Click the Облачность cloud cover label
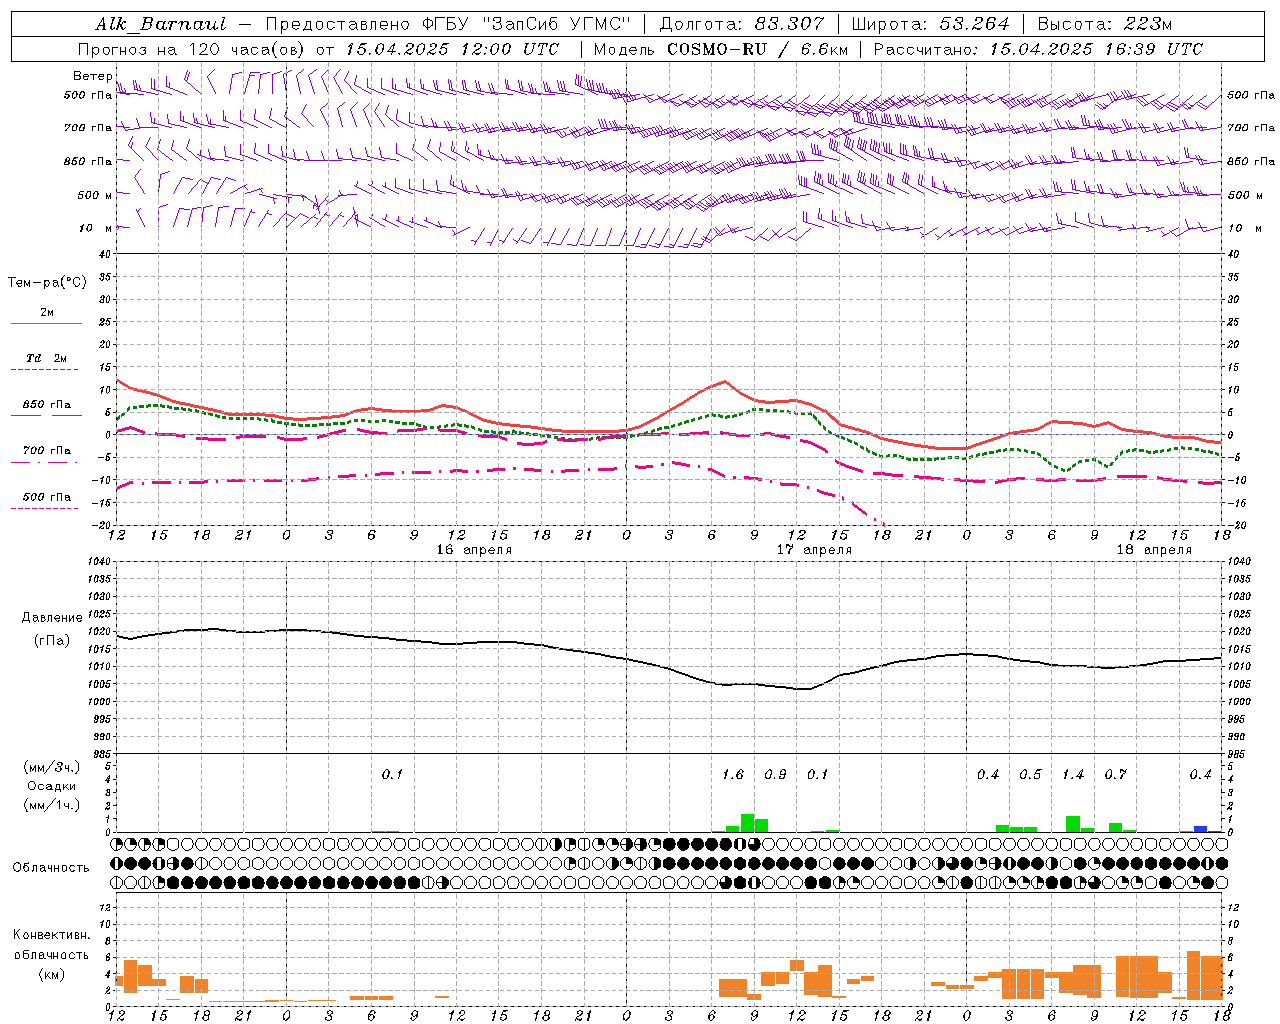Screen dimensions: 1280x1024 point(51,867)
